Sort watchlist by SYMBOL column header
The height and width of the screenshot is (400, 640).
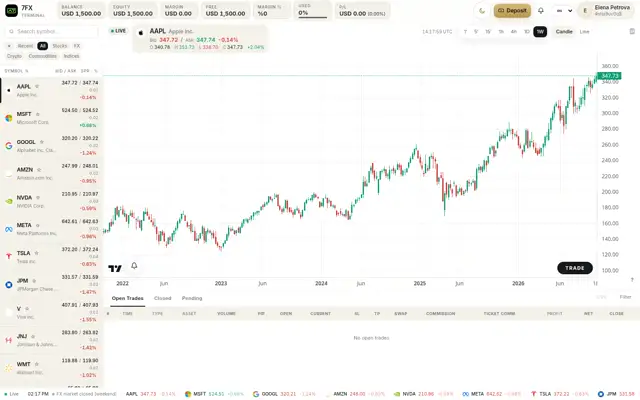pyautogui.click(x=16, y=71)
